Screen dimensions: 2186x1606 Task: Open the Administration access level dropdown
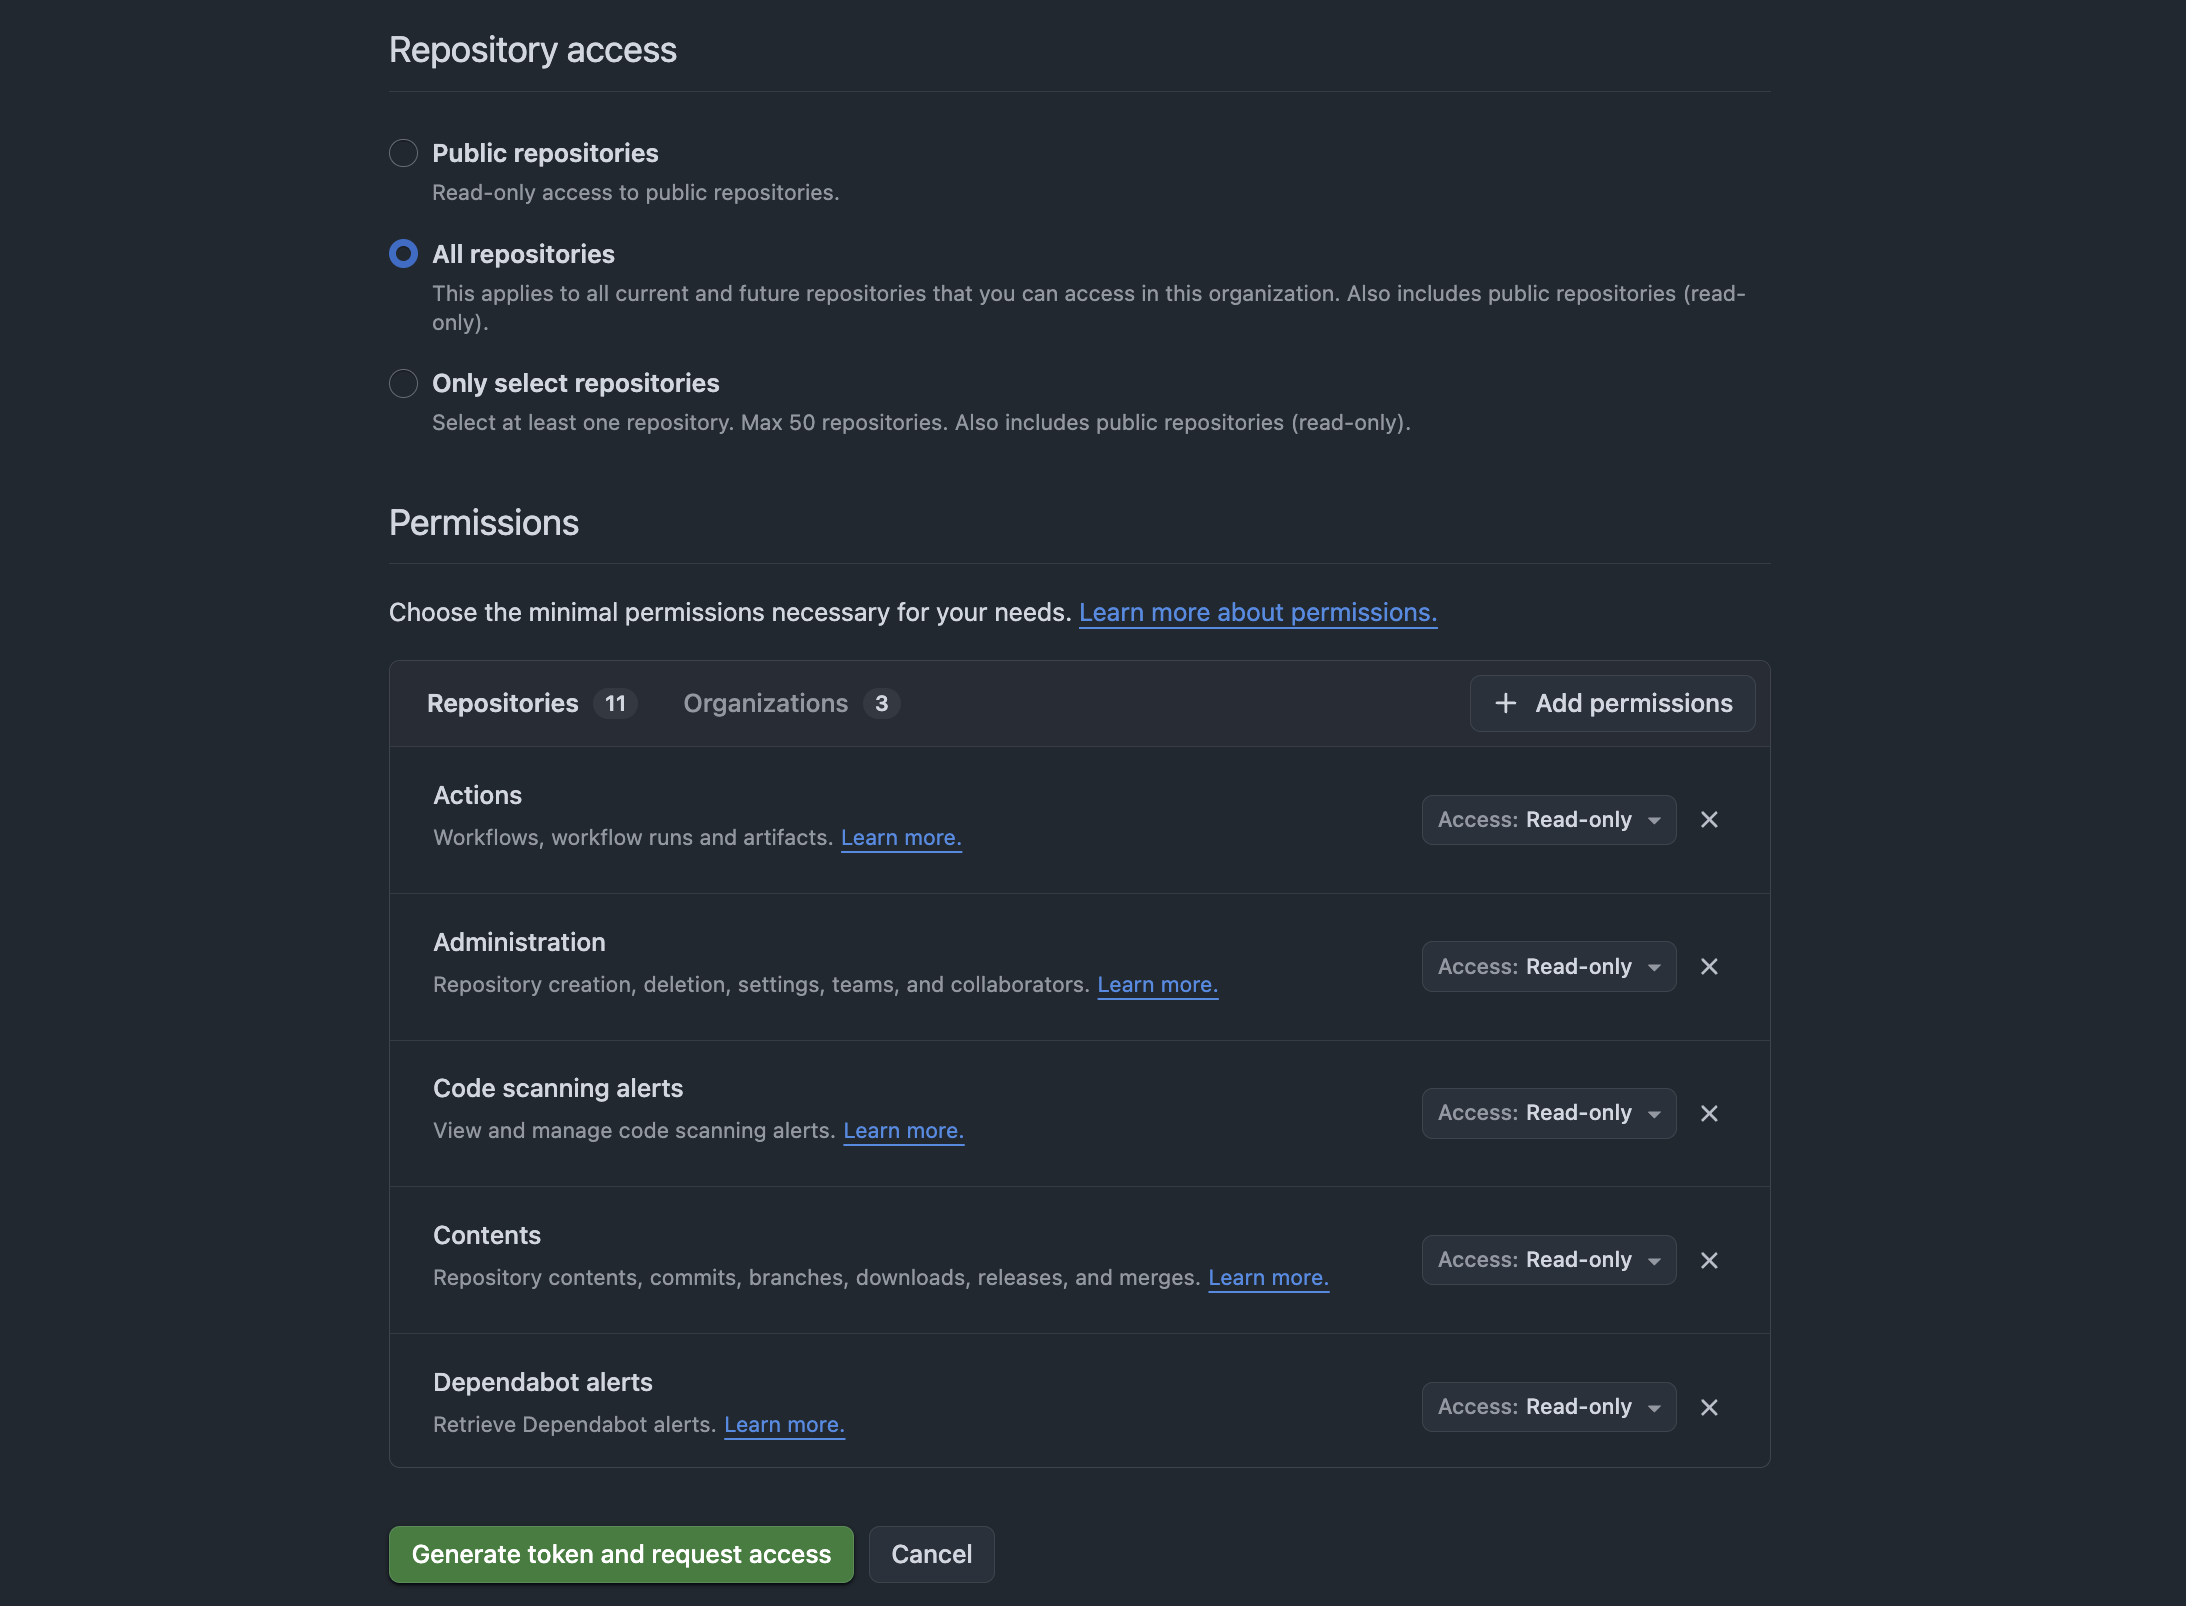tap(1548, 967)
